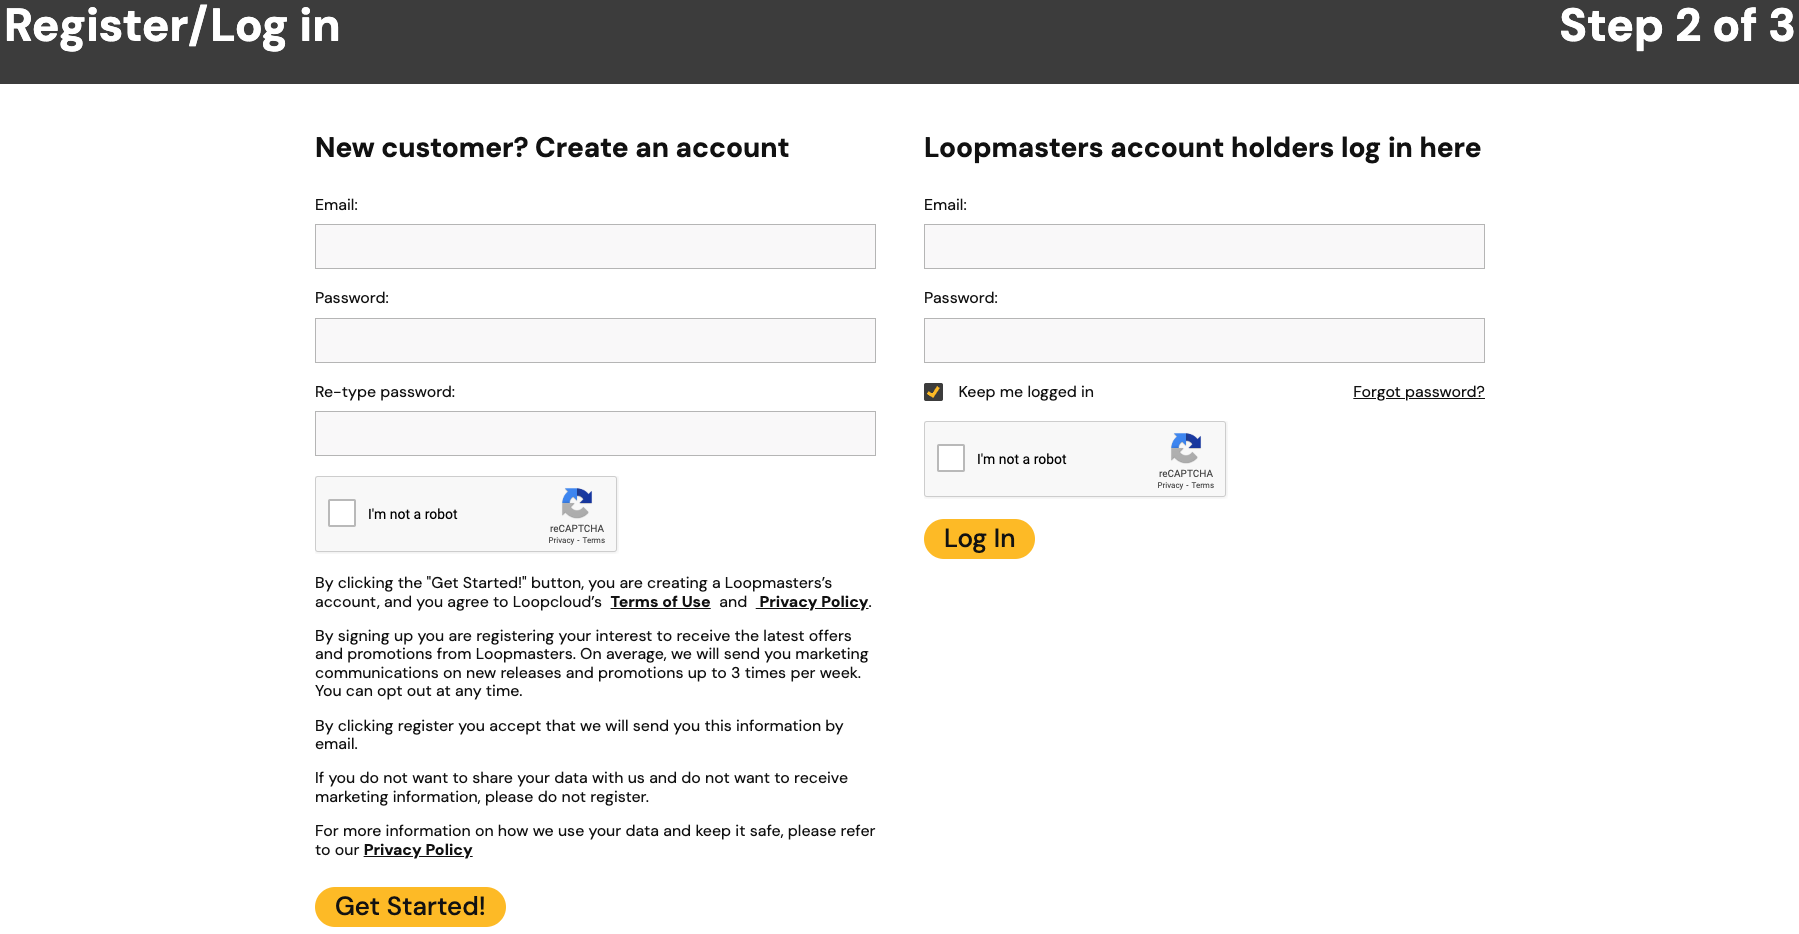Focus new customer Email field
Image resolution: width=1799 pixels, height=934 pixels.
595,247
